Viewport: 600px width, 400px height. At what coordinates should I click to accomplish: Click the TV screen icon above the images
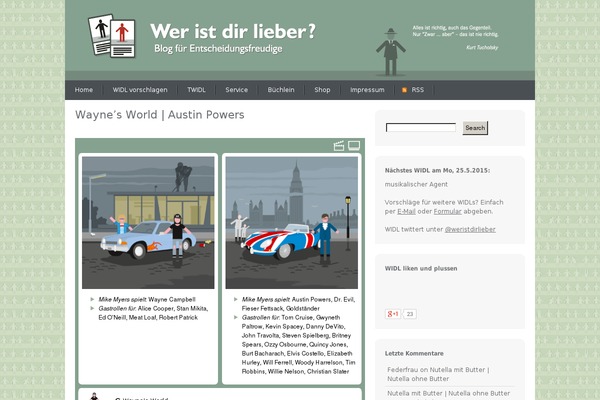[354, 145]
